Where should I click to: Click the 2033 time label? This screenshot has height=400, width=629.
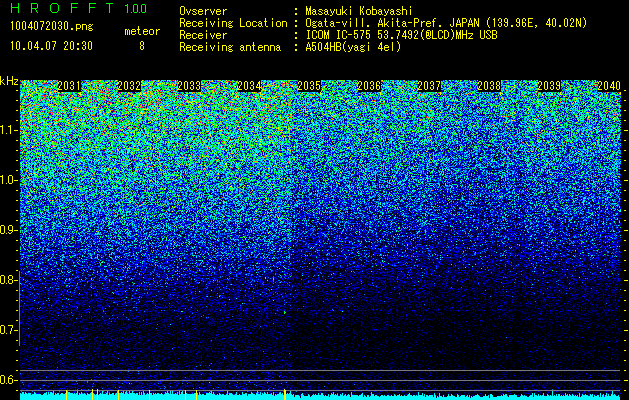[x=189, y=86]
